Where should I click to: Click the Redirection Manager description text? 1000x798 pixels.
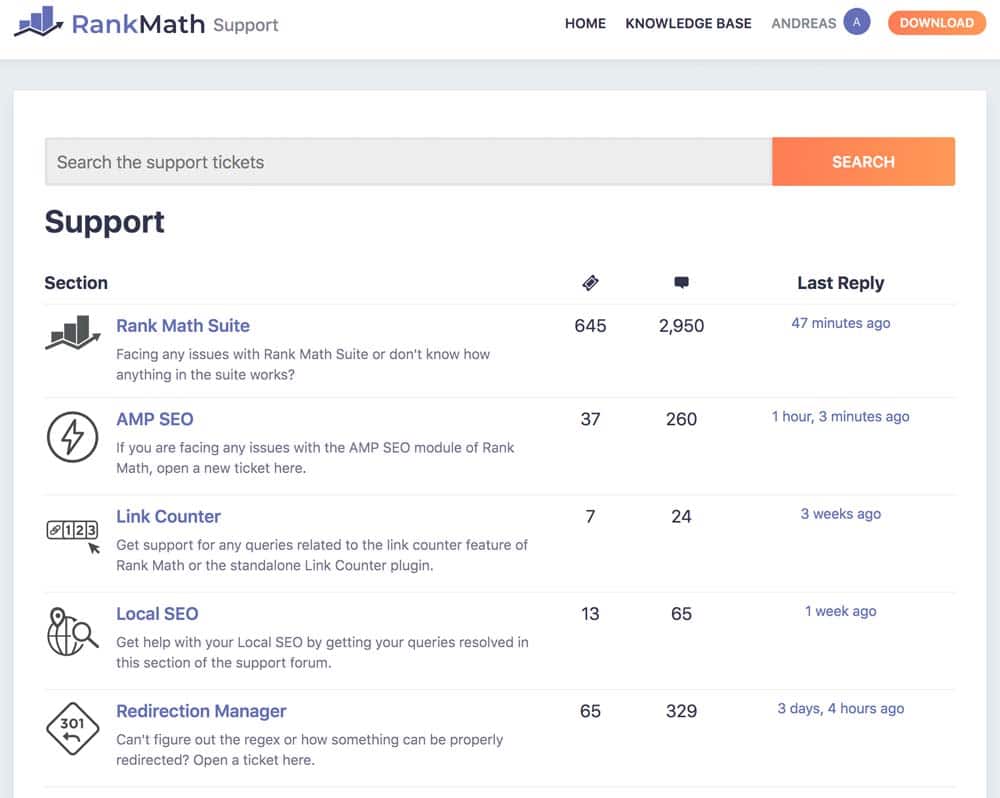[x=309, y=750]
